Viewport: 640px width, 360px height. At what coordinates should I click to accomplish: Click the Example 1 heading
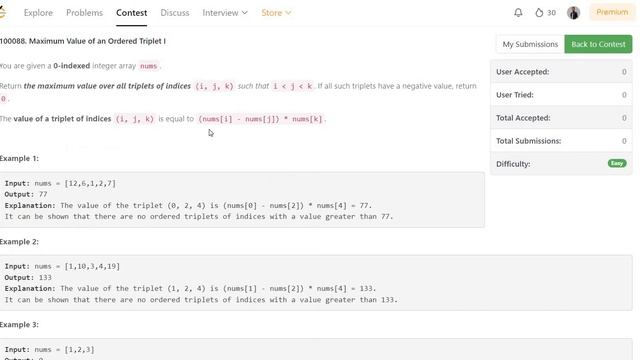tap(19, 158)
